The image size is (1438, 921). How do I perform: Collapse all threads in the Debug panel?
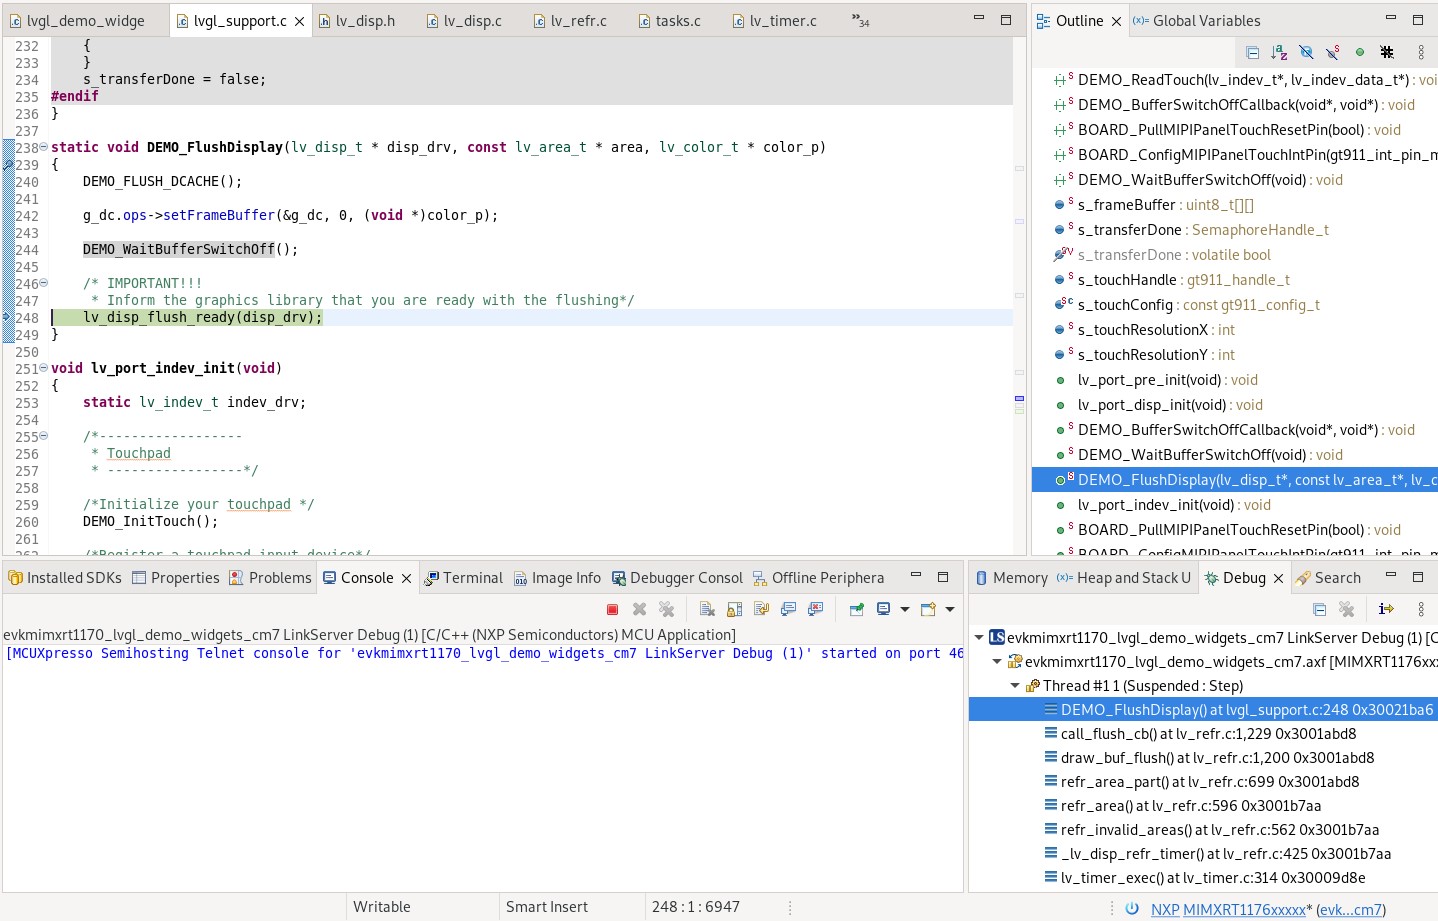[1319, 609]
